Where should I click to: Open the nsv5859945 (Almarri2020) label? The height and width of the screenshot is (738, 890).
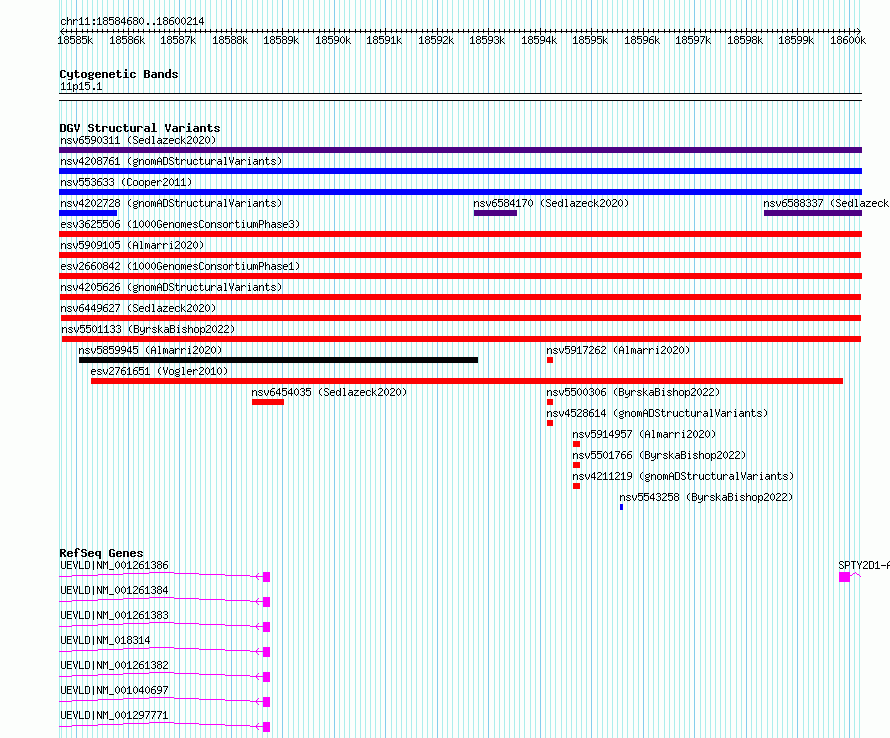tap(150, 350)
